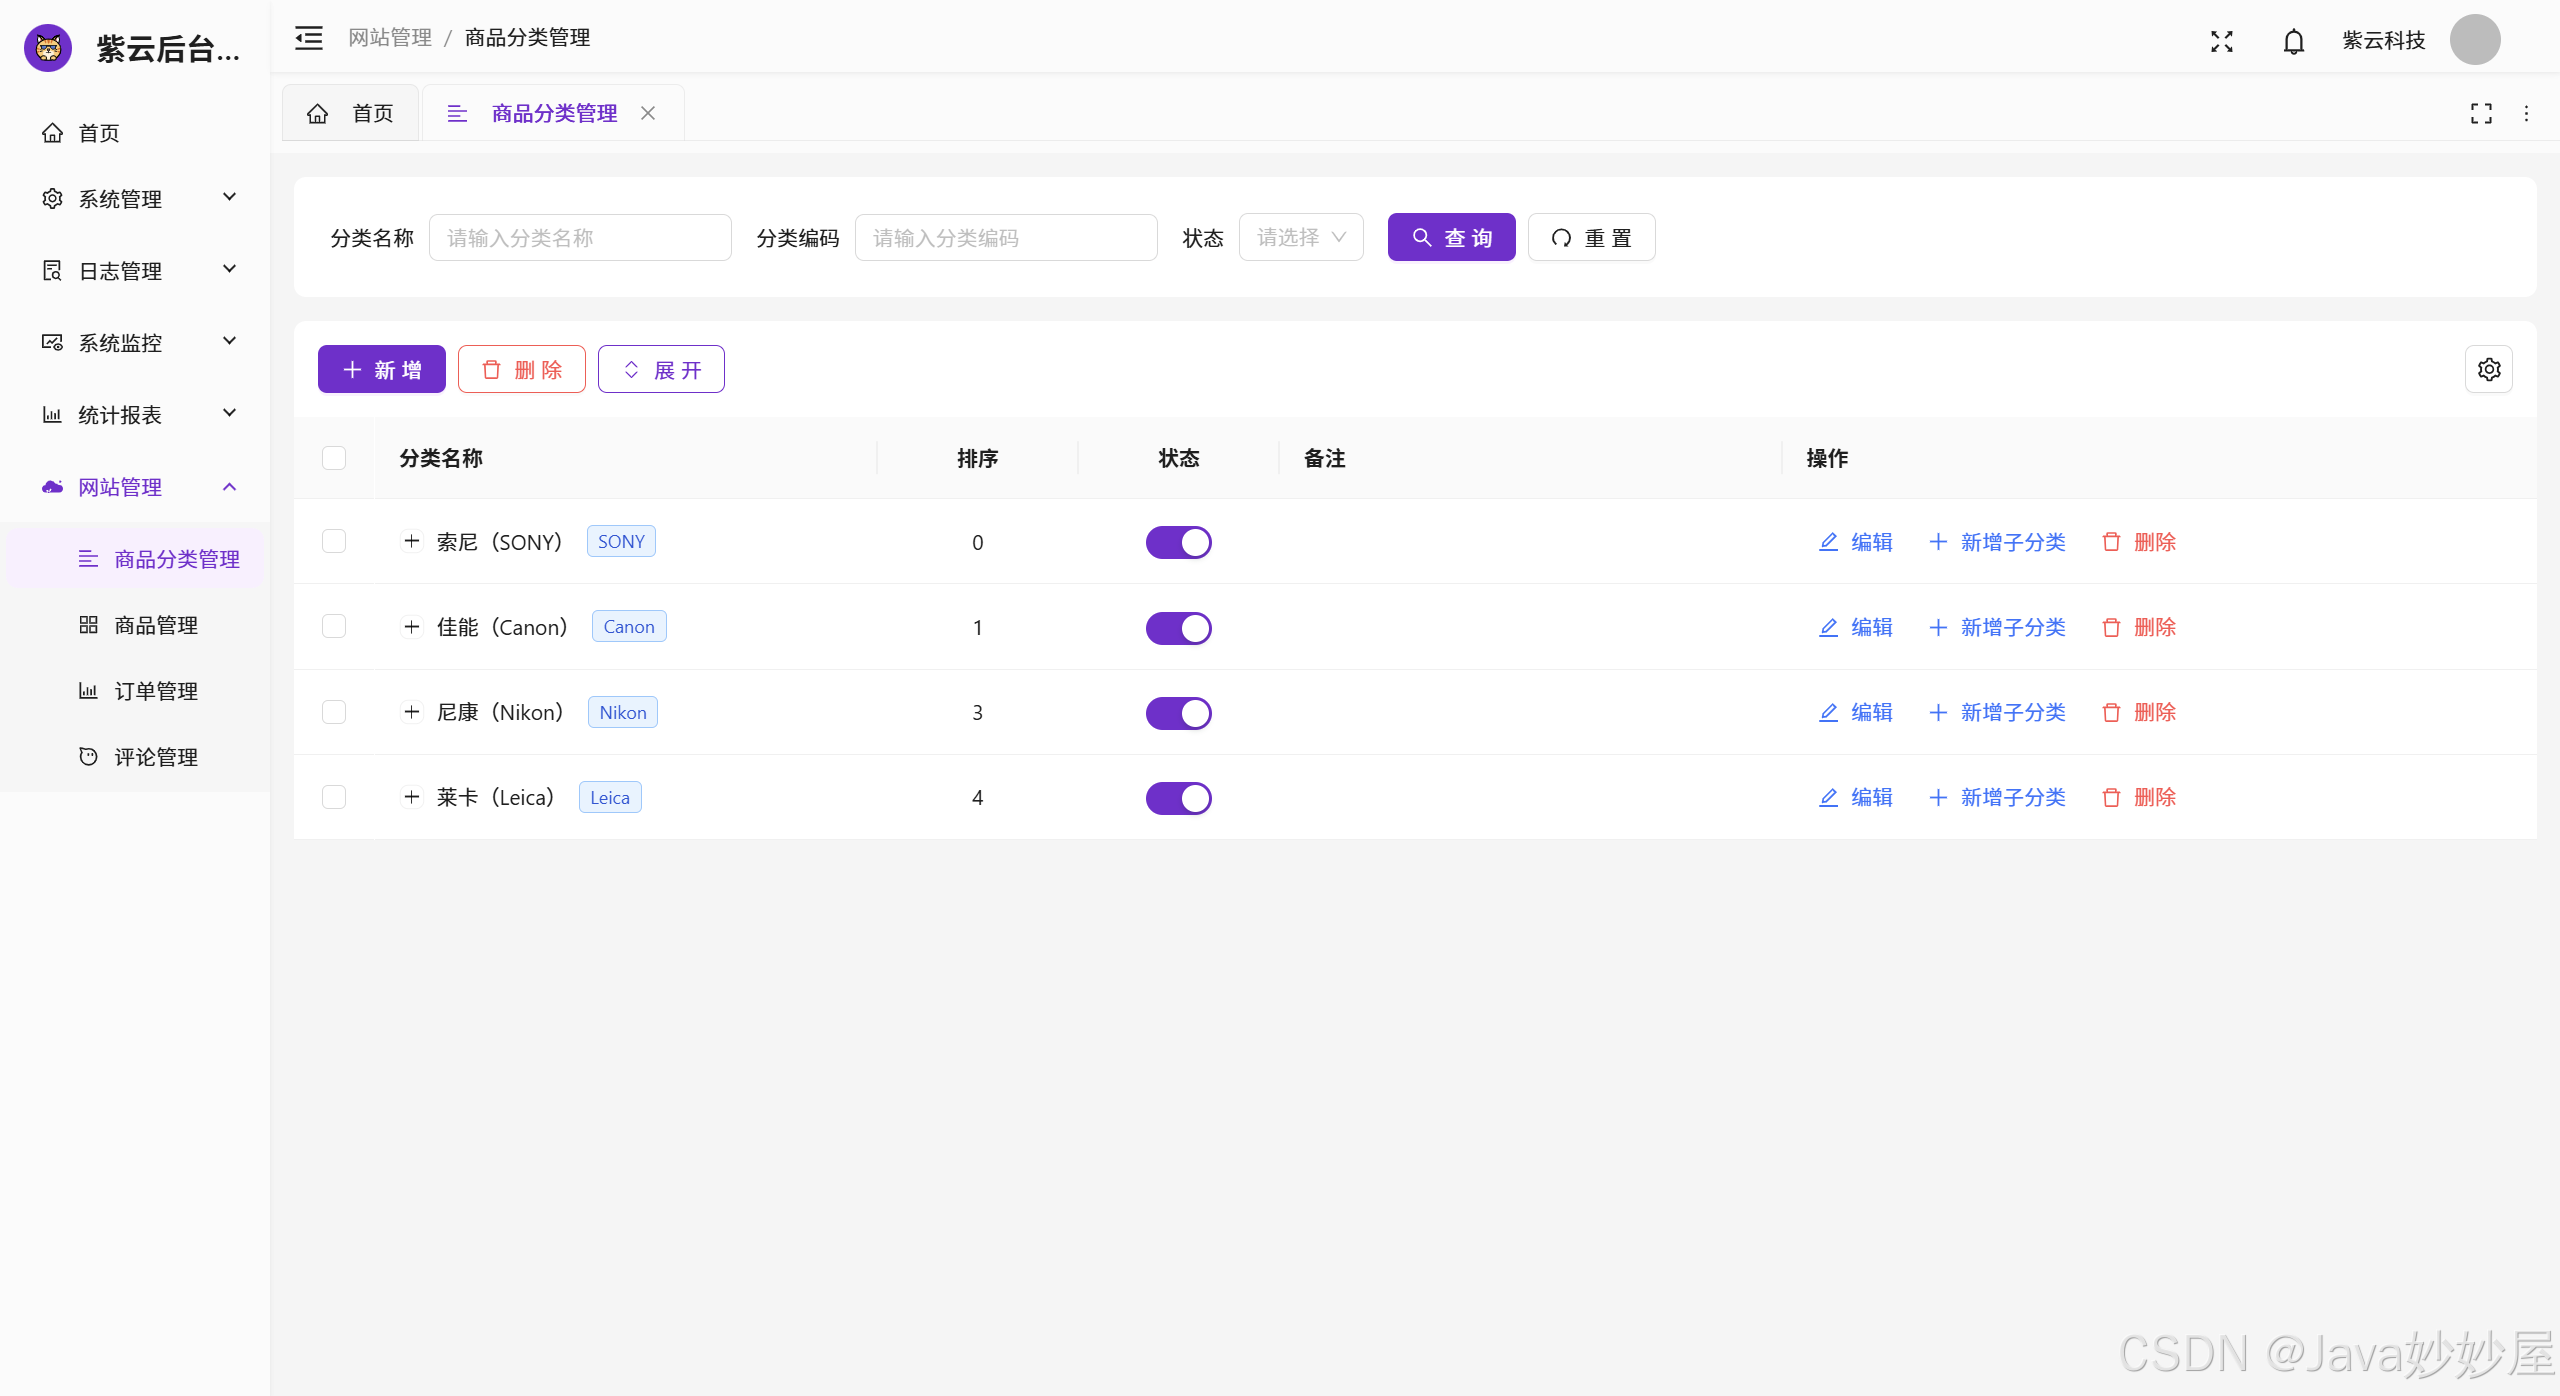
Task: Open 订单管理 sidebar item
Action: (x=135, y=691)
